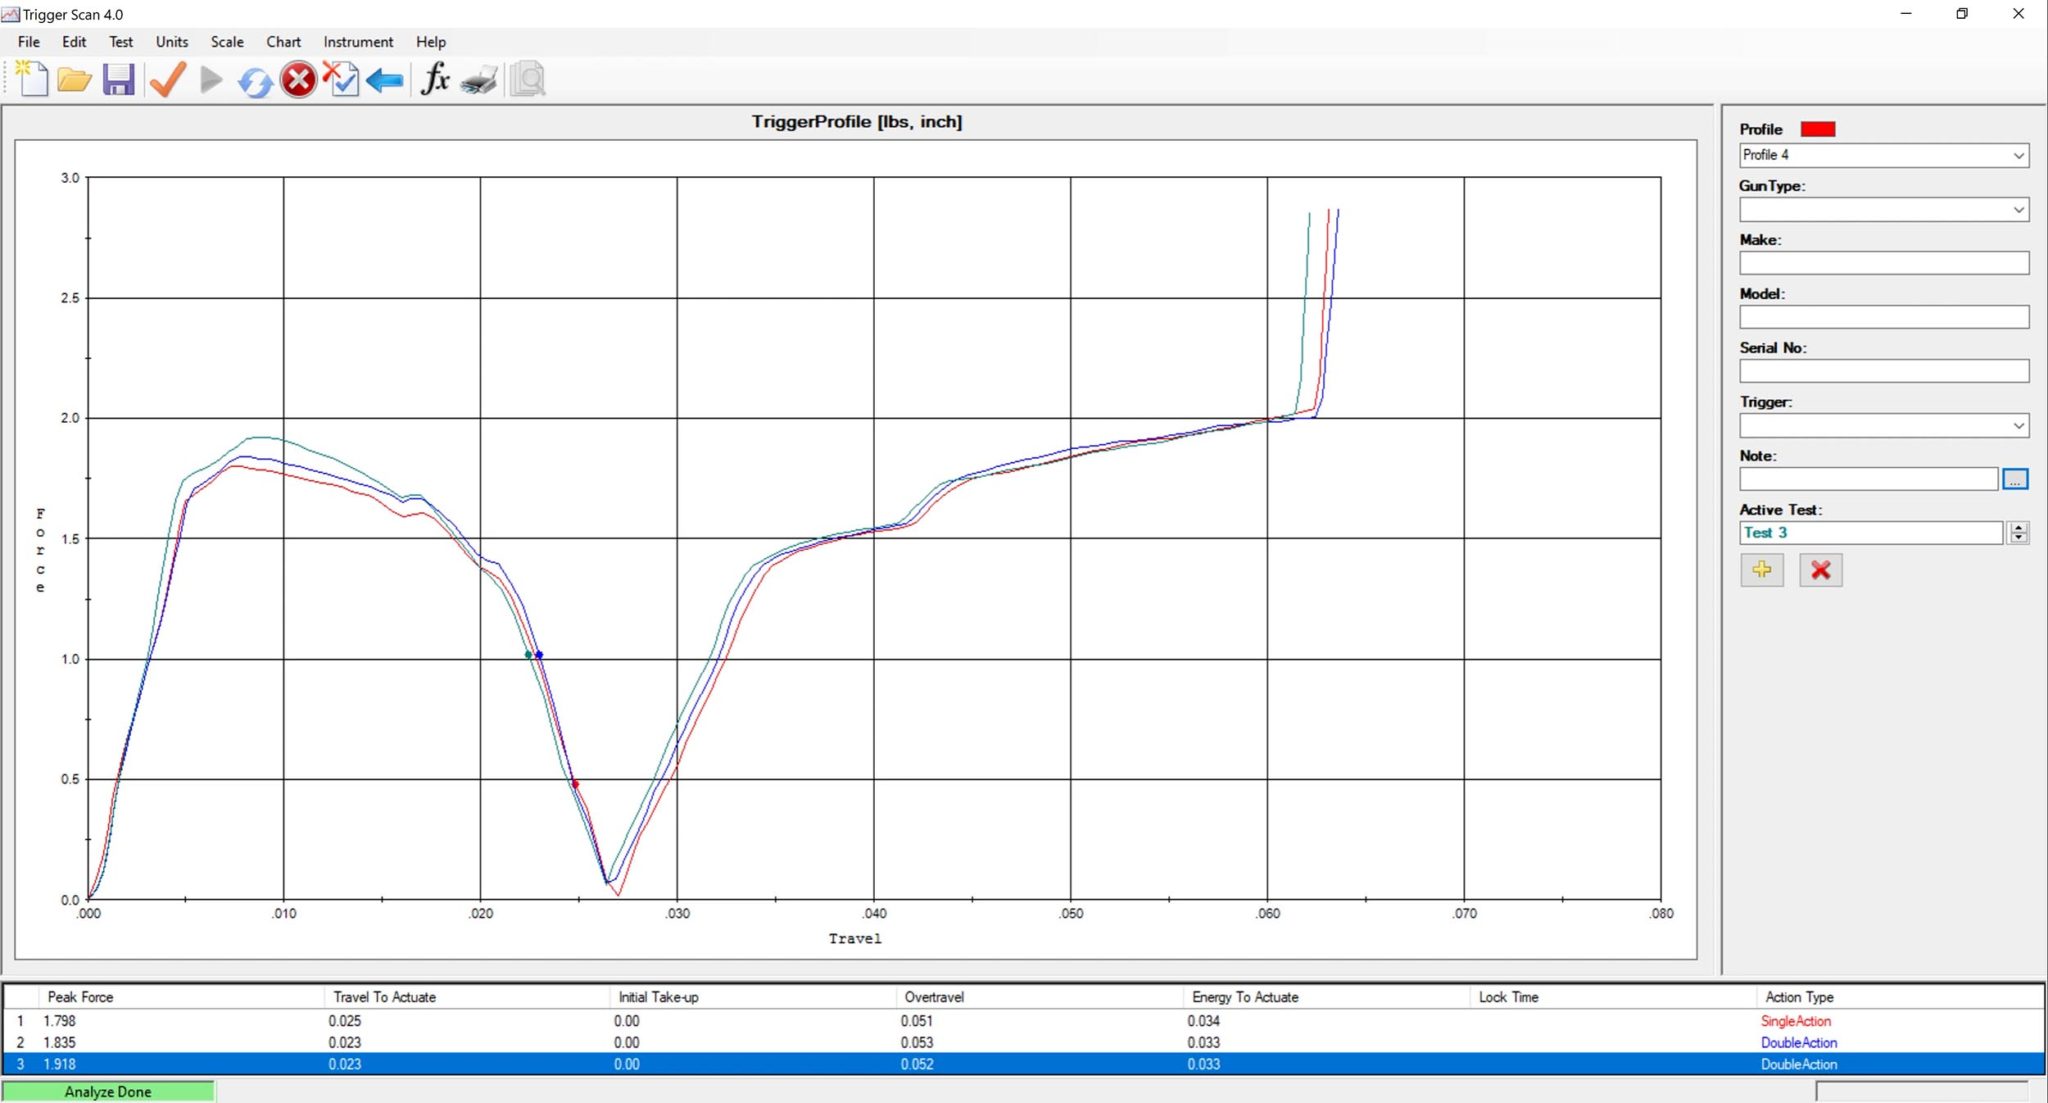Click the red Profile color swatch
2048x1103 pixels.
click(1818, 129)
